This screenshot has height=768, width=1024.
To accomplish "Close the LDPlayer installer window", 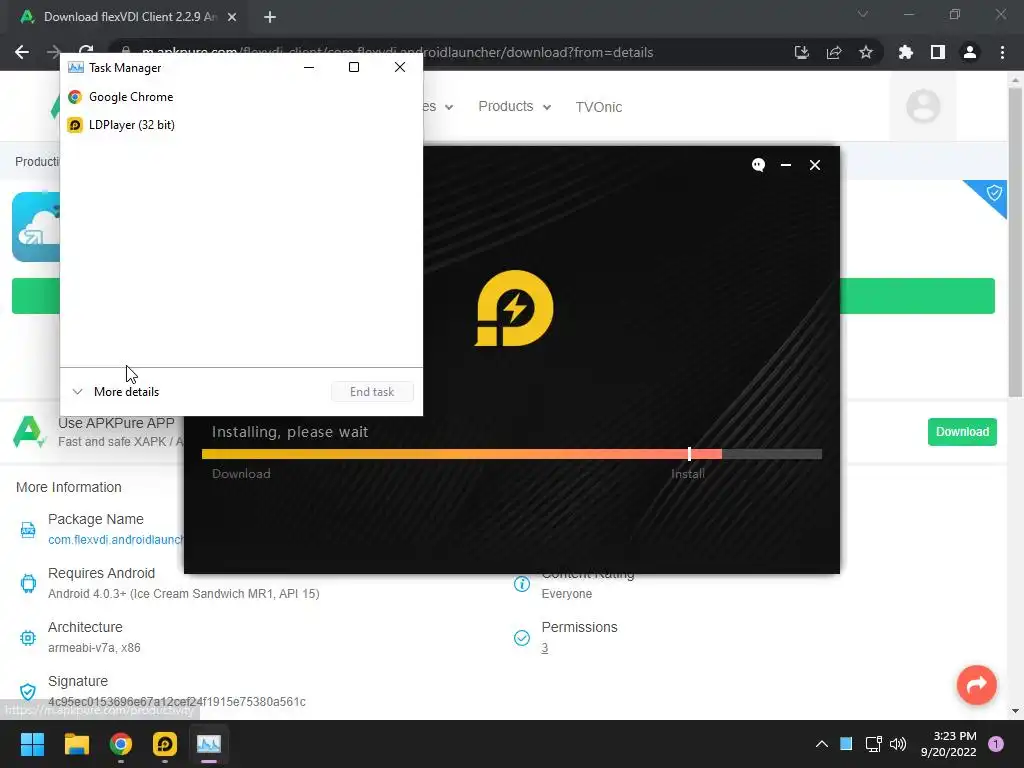I will (814, 165).
